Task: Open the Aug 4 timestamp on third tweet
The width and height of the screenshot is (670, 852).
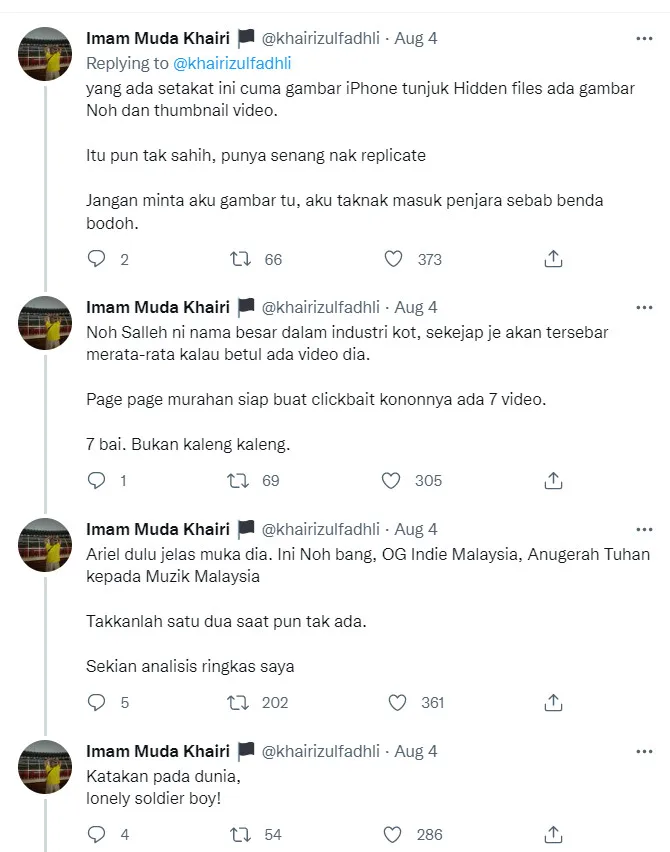Action: 416,529
